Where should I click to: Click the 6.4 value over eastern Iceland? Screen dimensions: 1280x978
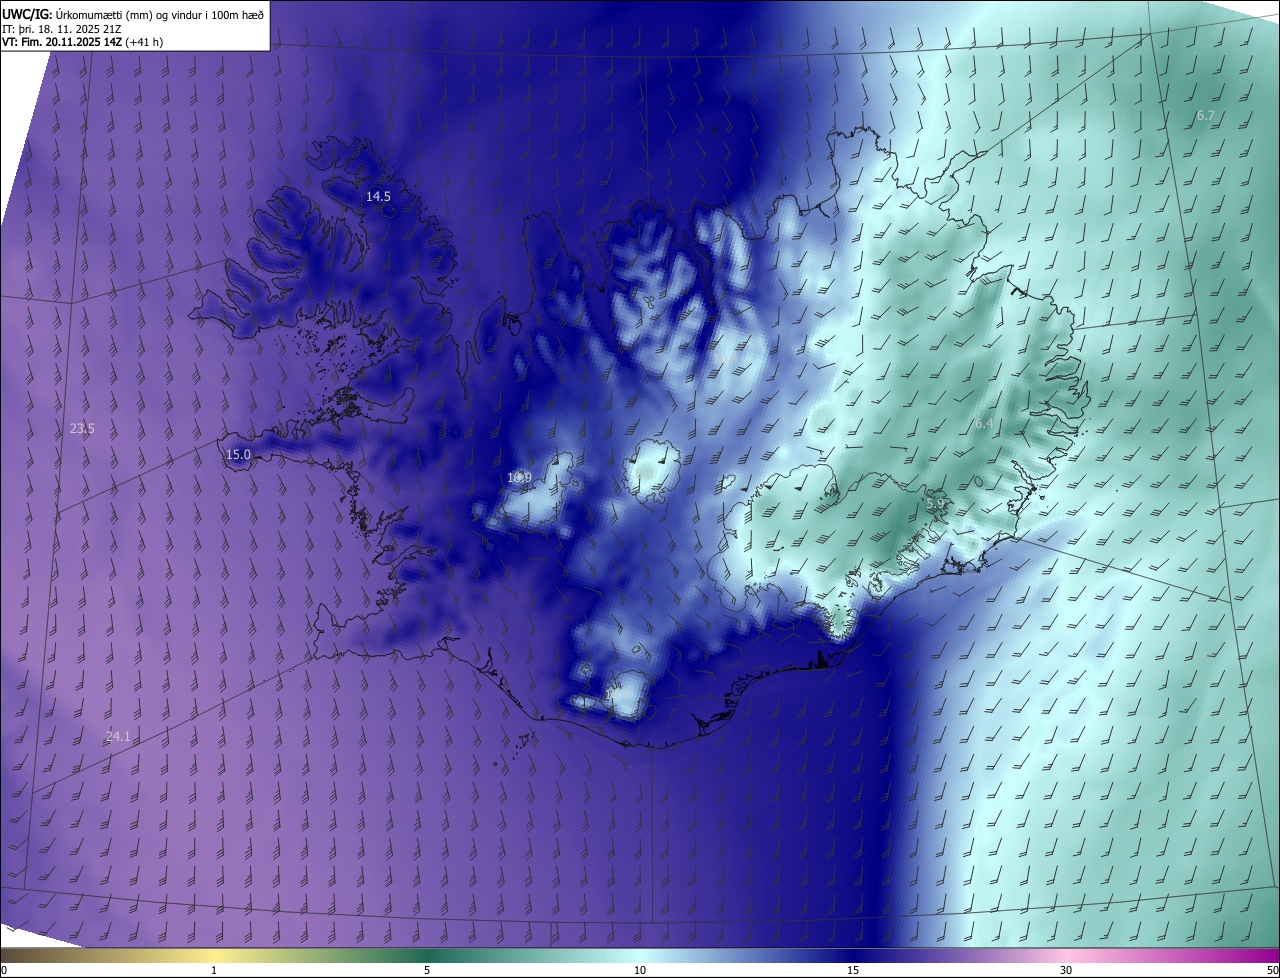pyautogui.click(x=984, y=424)
